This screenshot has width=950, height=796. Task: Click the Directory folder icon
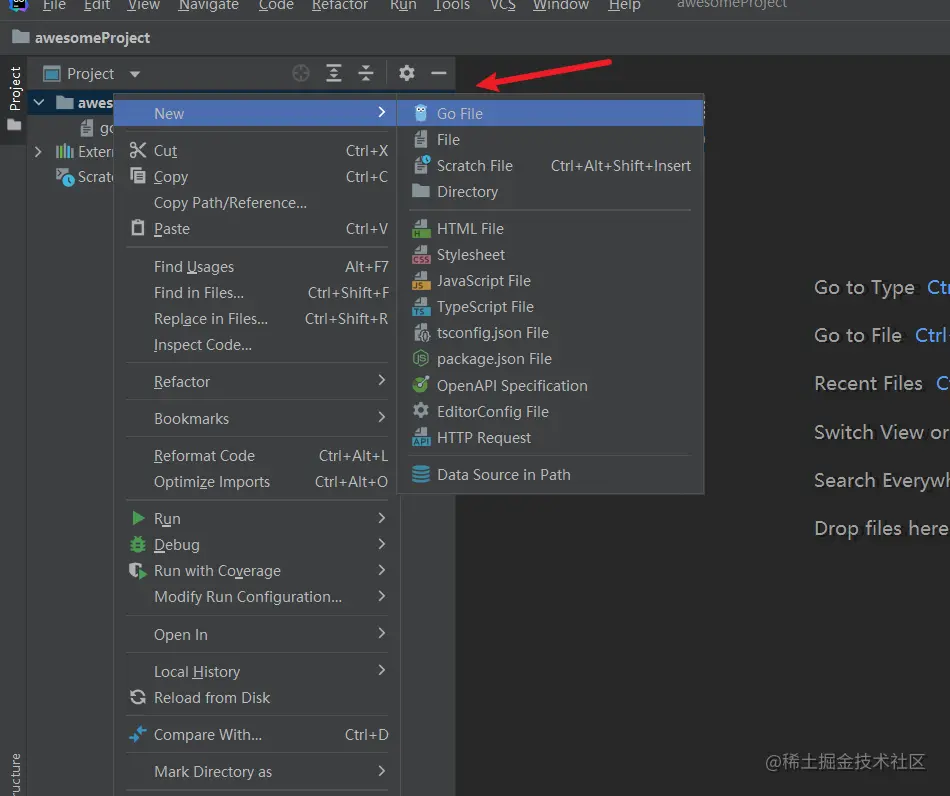(x=420, y=191)
